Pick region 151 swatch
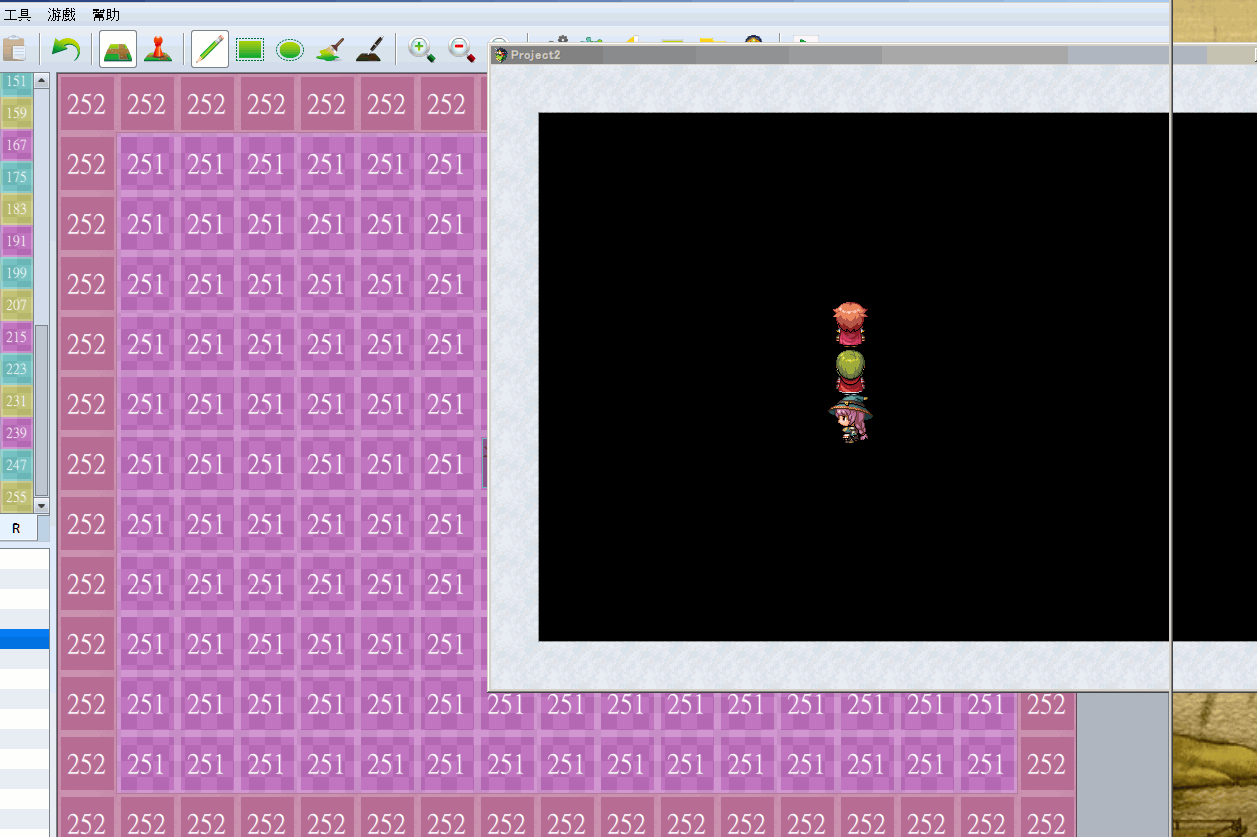The image size is (1257, 837). click(16, 82)
